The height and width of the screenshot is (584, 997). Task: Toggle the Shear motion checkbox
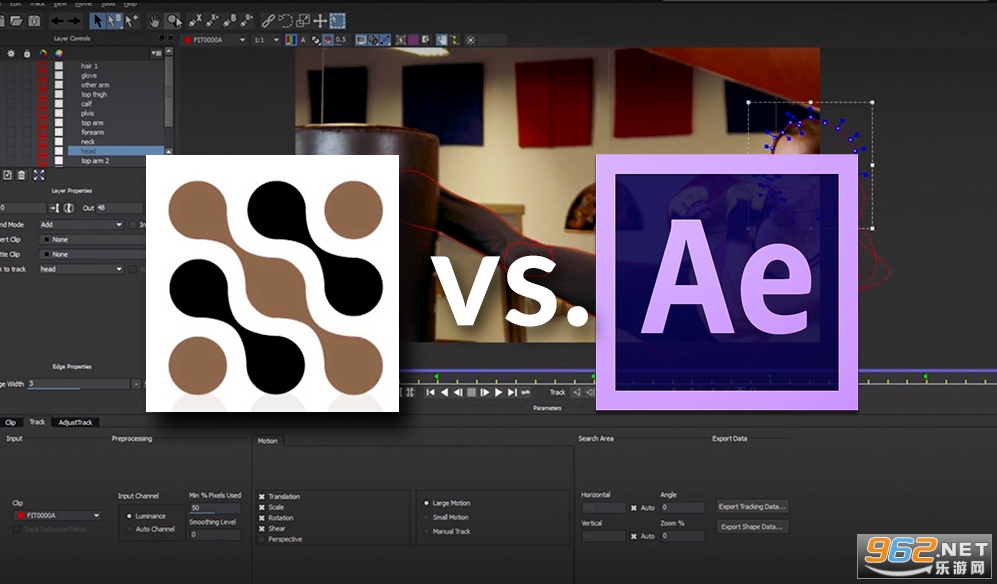click(261, 529)
